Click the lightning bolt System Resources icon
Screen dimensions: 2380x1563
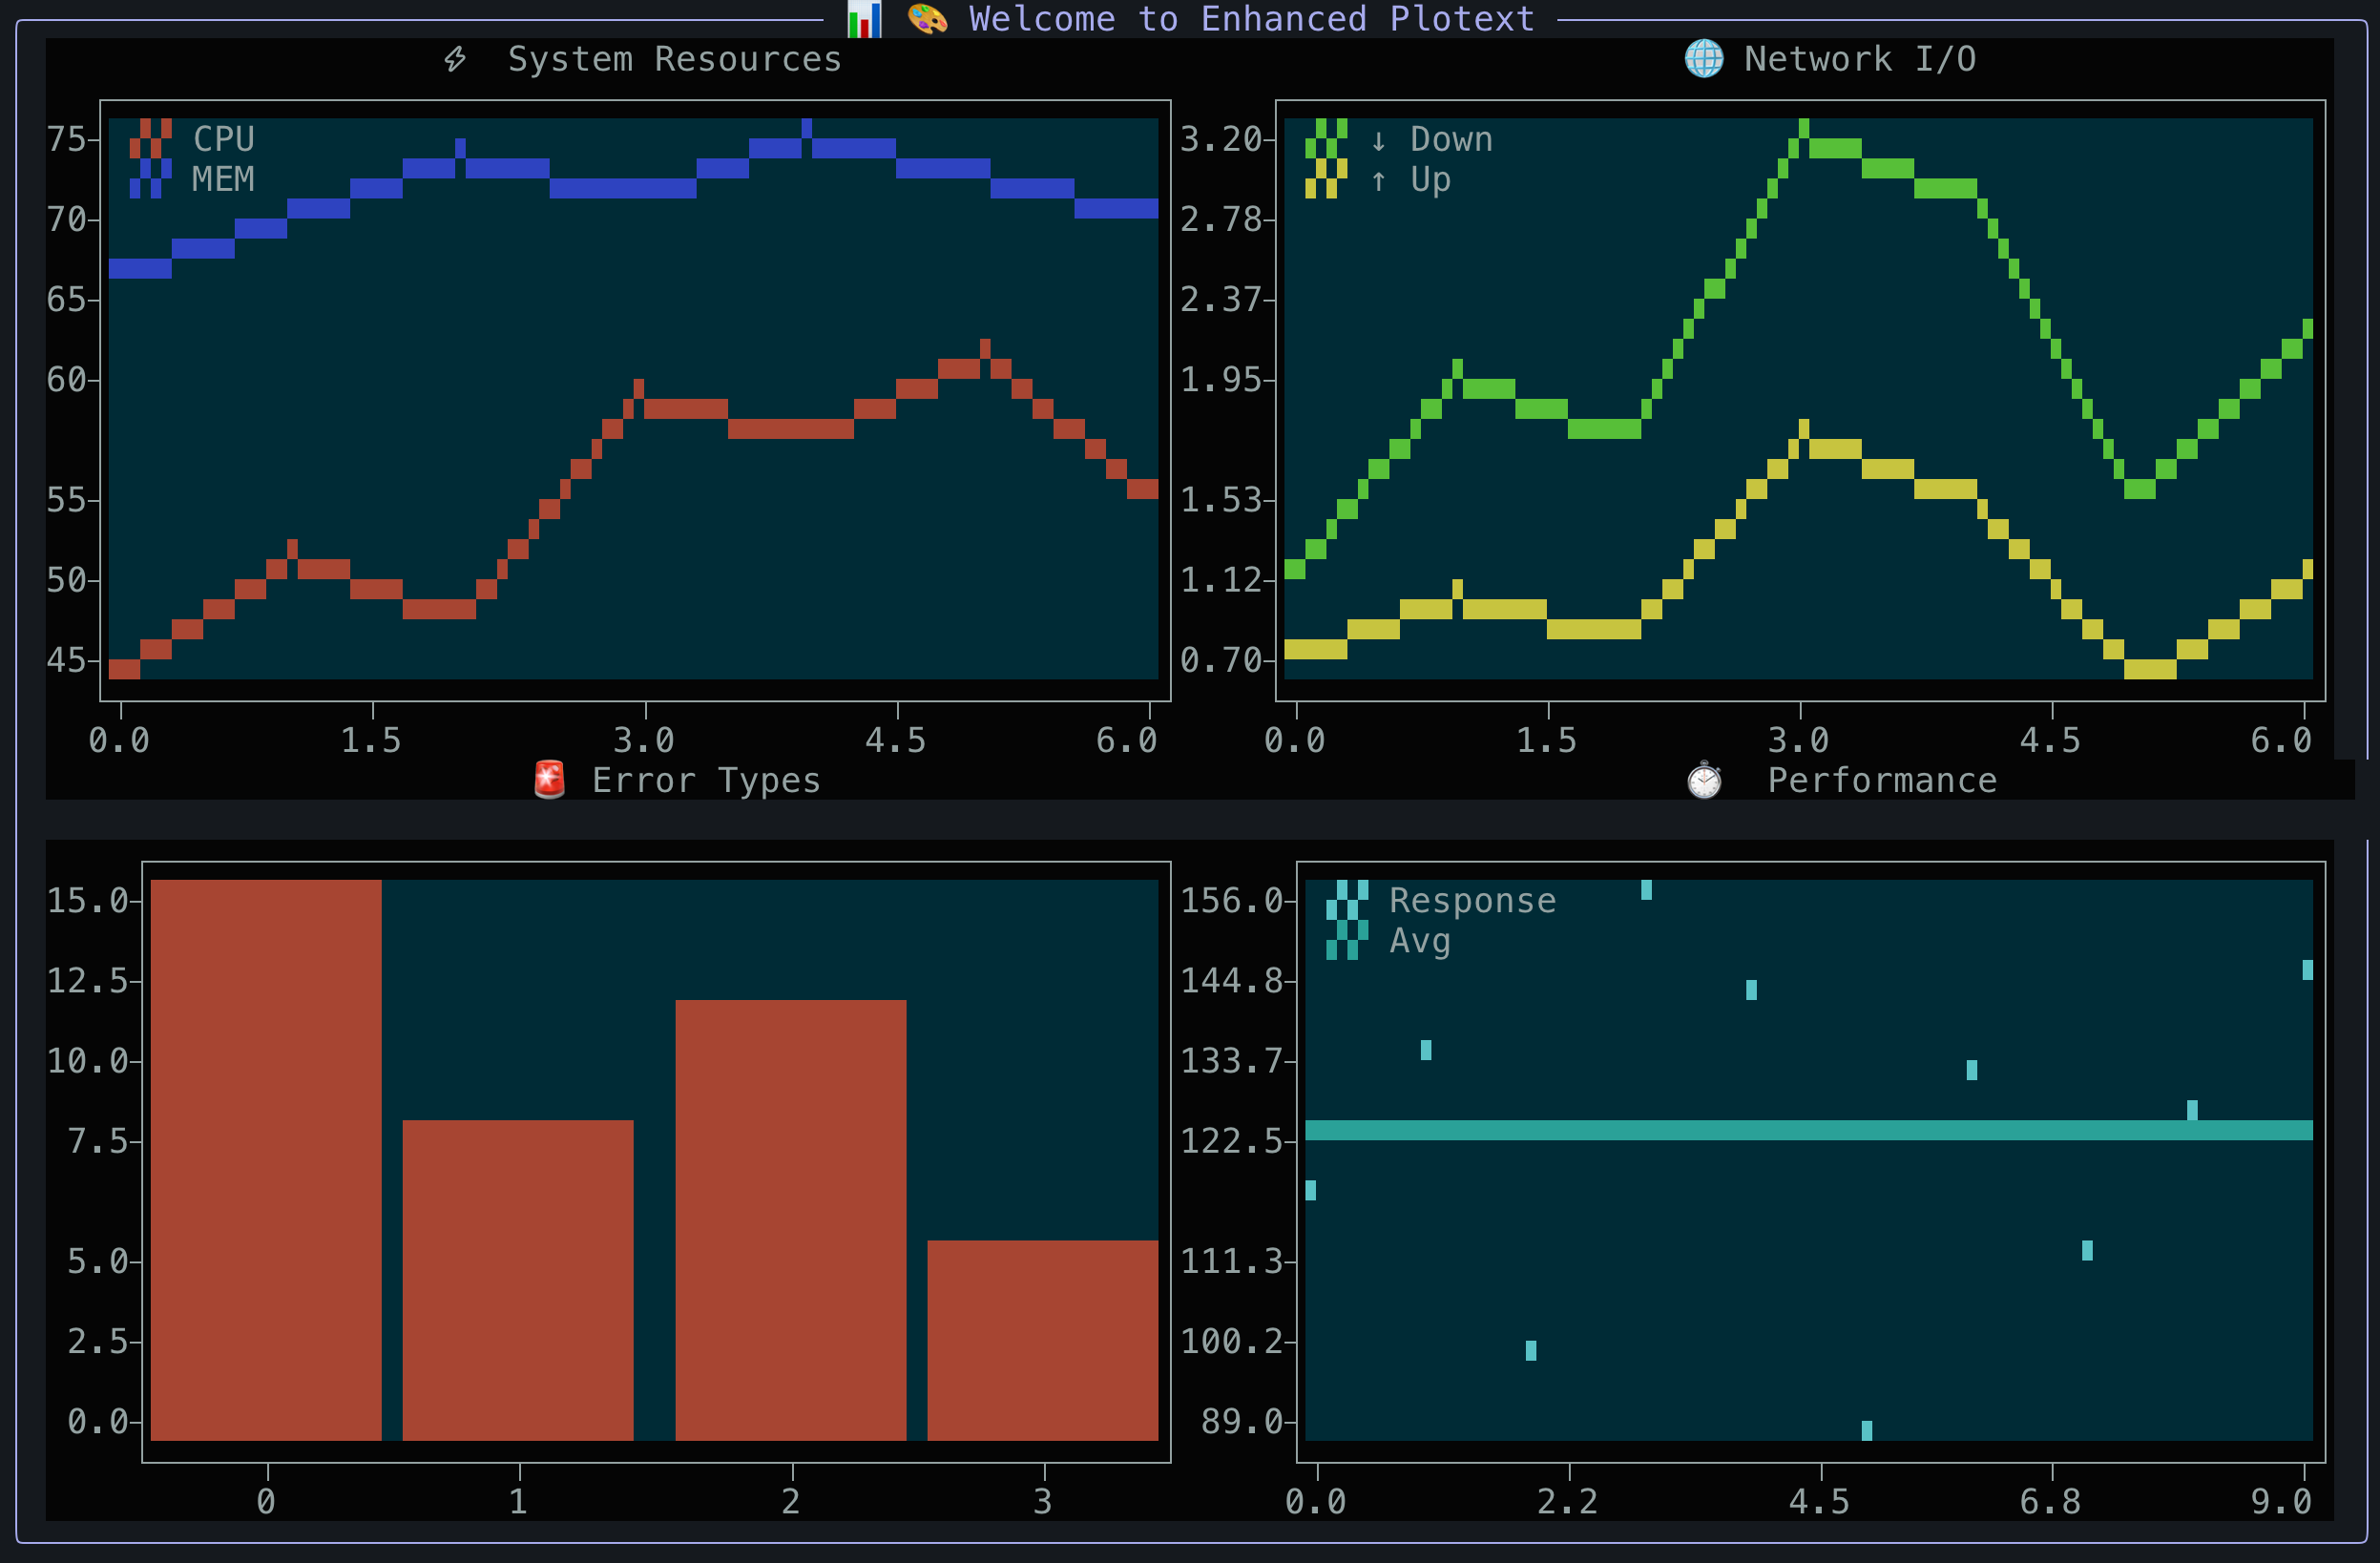[x=455, y=59]
